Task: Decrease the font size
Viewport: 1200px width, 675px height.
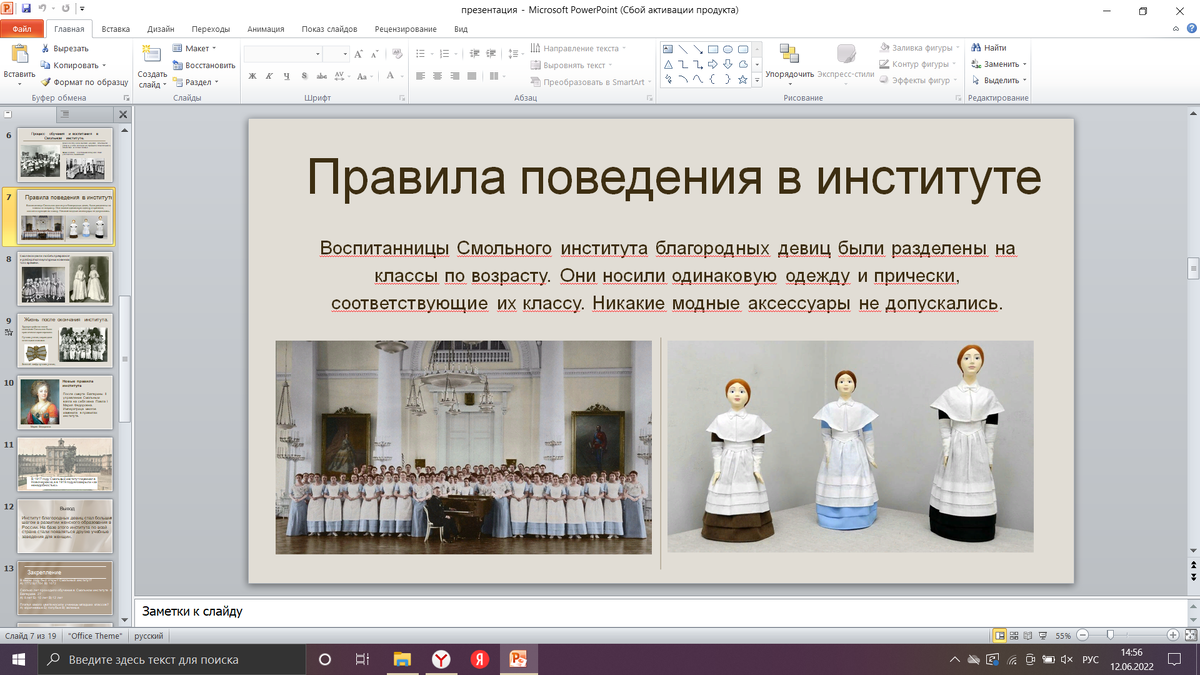Action: [x=374, y=52]
